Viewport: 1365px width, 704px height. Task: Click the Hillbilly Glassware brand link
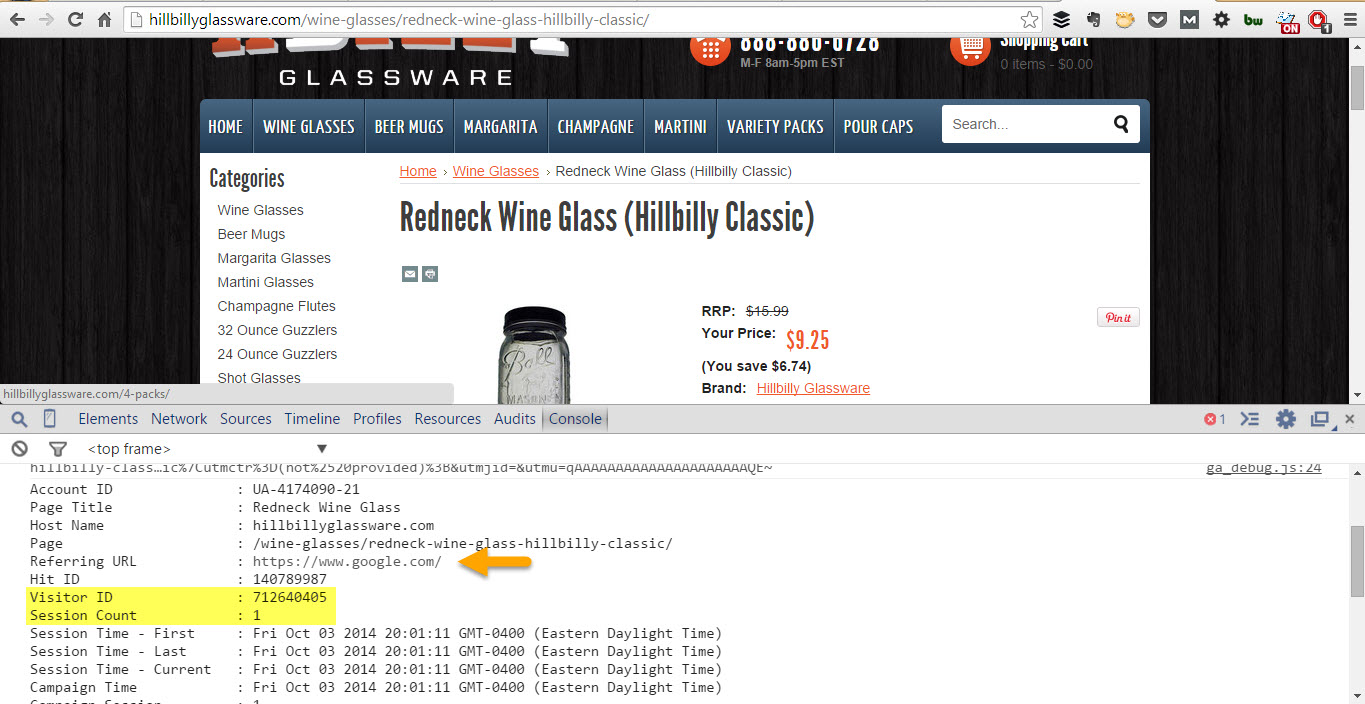813,388
